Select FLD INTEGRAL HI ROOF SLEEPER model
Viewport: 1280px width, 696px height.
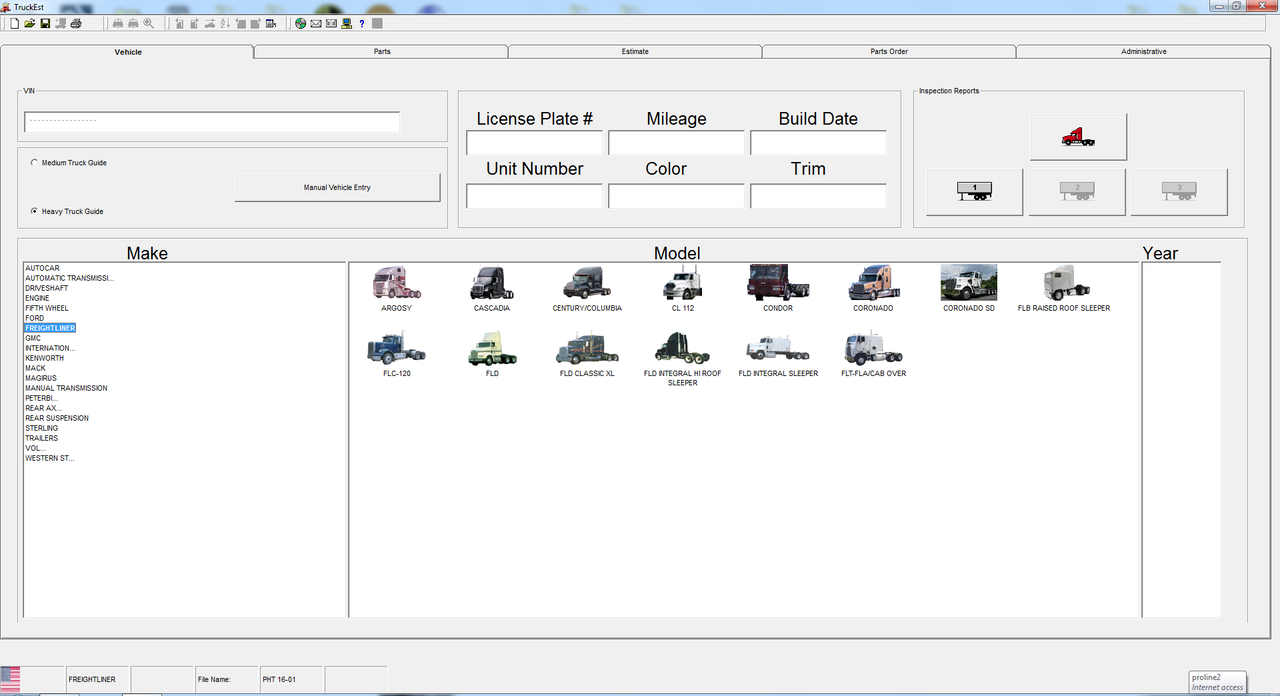[x=682, y=359]
